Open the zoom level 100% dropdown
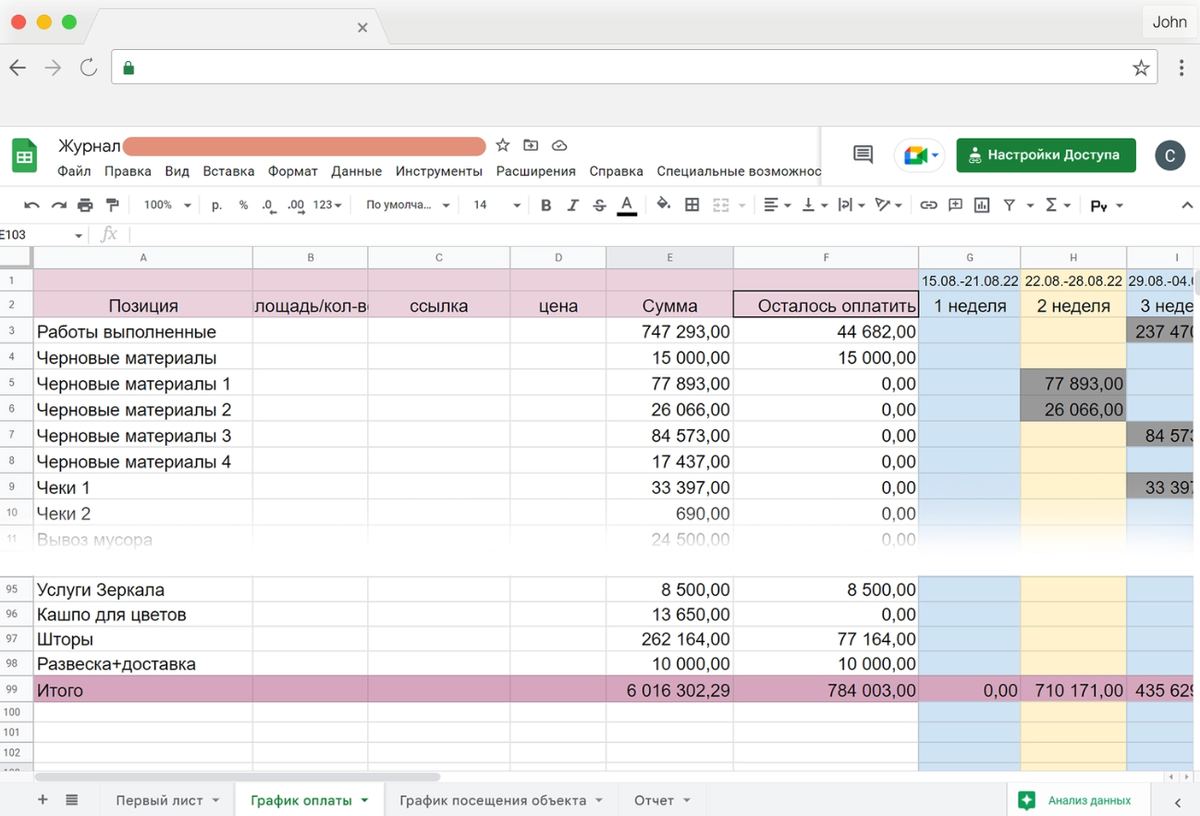1200x816 pixels. [167, 205]
